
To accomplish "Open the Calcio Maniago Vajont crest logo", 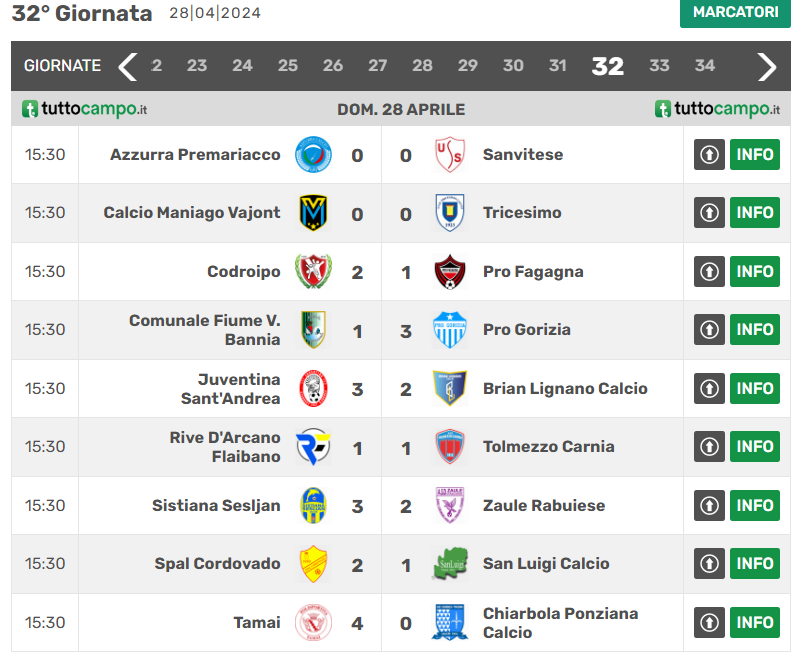I will 313,213.
